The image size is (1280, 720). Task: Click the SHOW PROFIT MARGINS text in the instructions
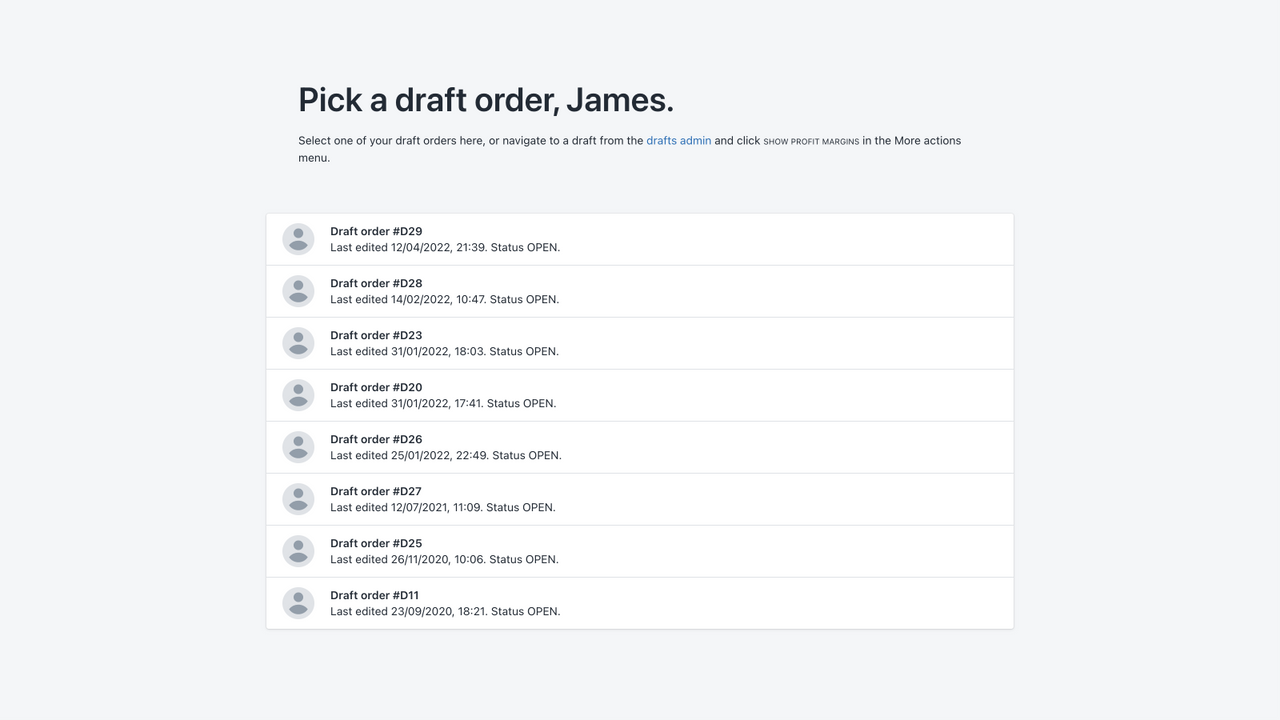click(x=810, y=141)
